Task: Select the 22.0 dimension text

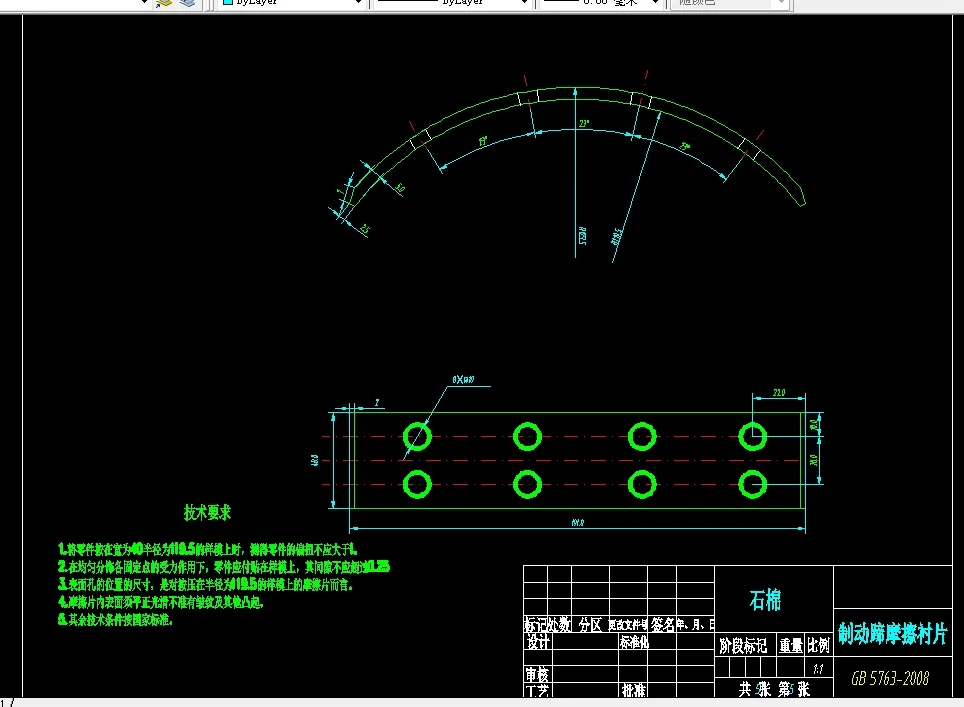Action: [779, 392]
